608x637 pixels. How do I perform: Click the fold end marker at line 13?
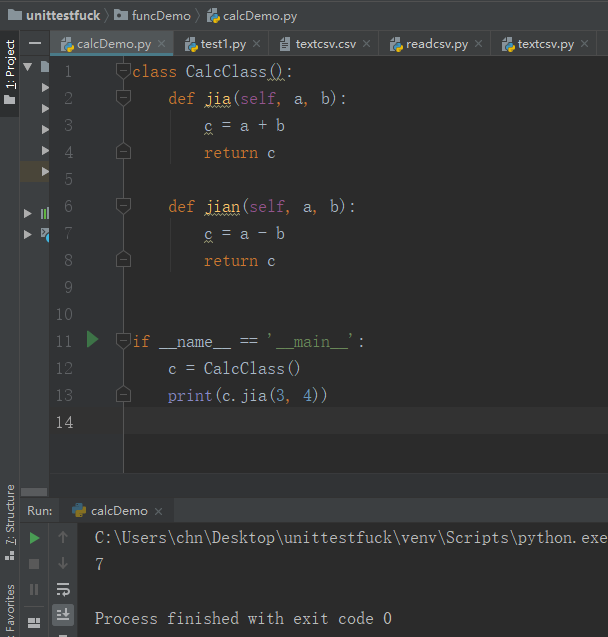tap(123, 394)
